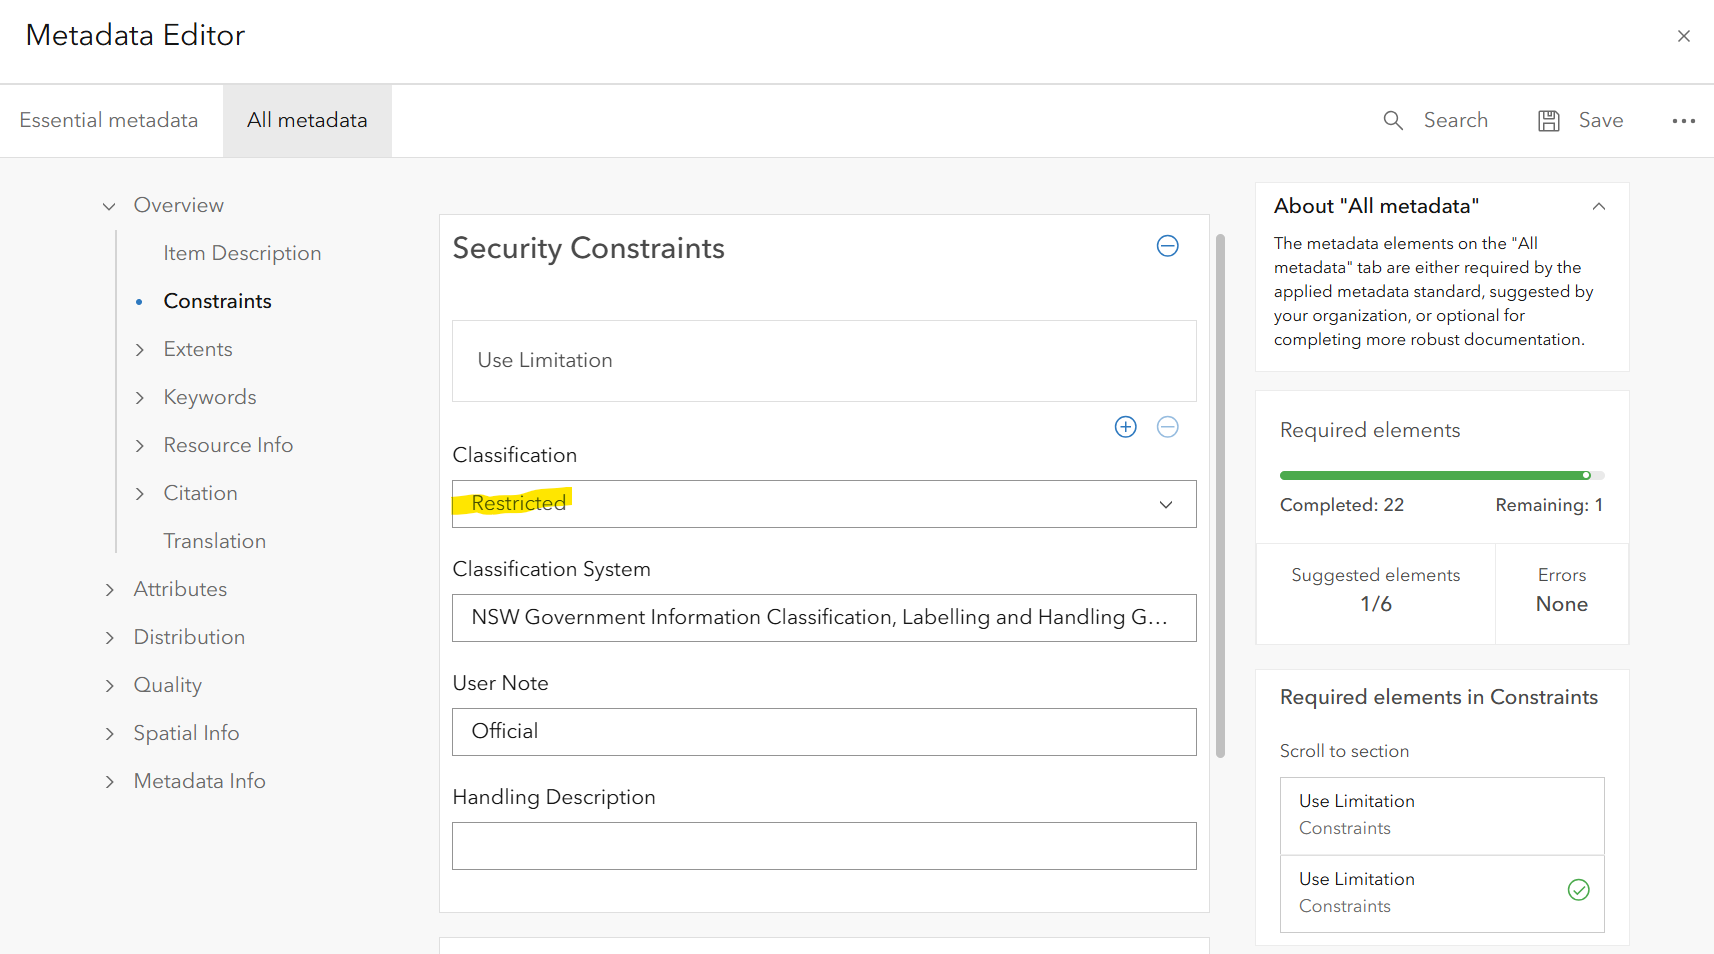This screenshot has width=1714, height=954.
Task: Click the Quality label
Action: [x=168, y=685]
